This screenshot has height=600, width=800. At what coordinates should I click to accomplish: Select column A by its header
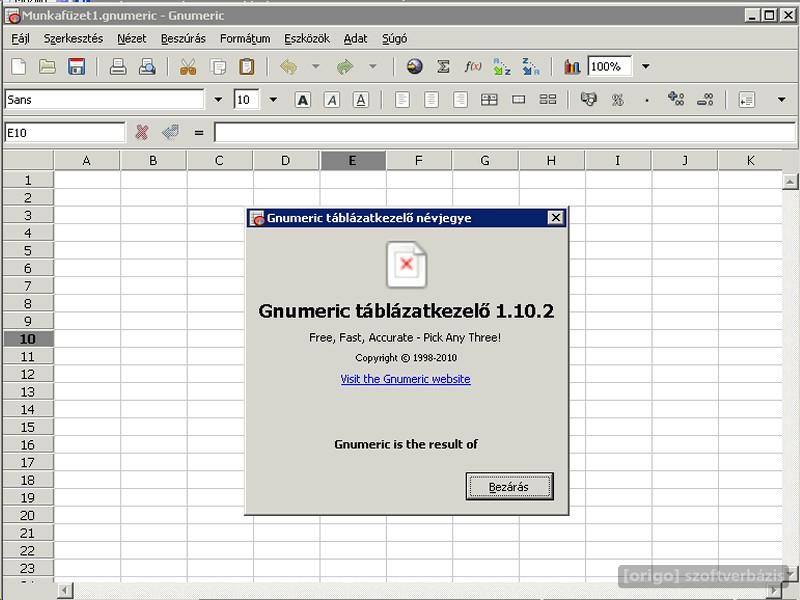click(x=87, y=161)
